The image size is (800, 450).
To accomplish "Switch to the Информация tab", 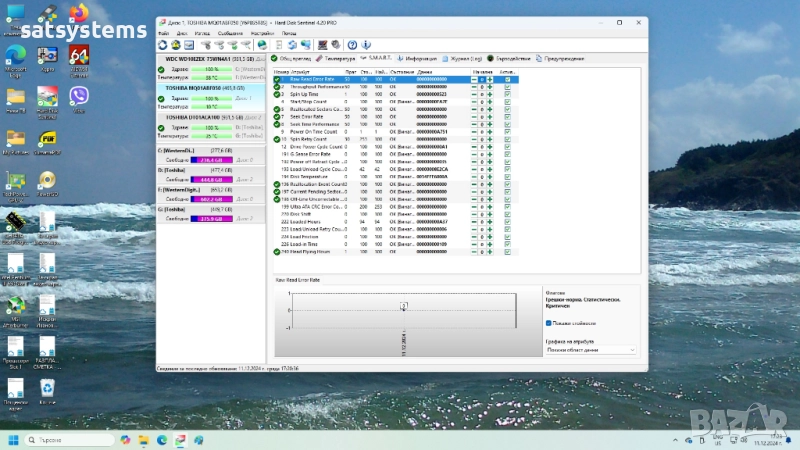I will tap(418, 58).
